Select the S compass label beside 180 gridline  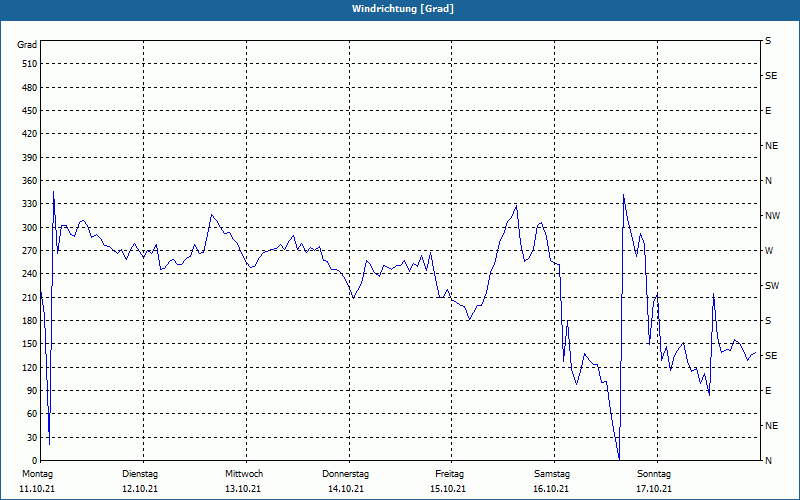tap(768, 321)
